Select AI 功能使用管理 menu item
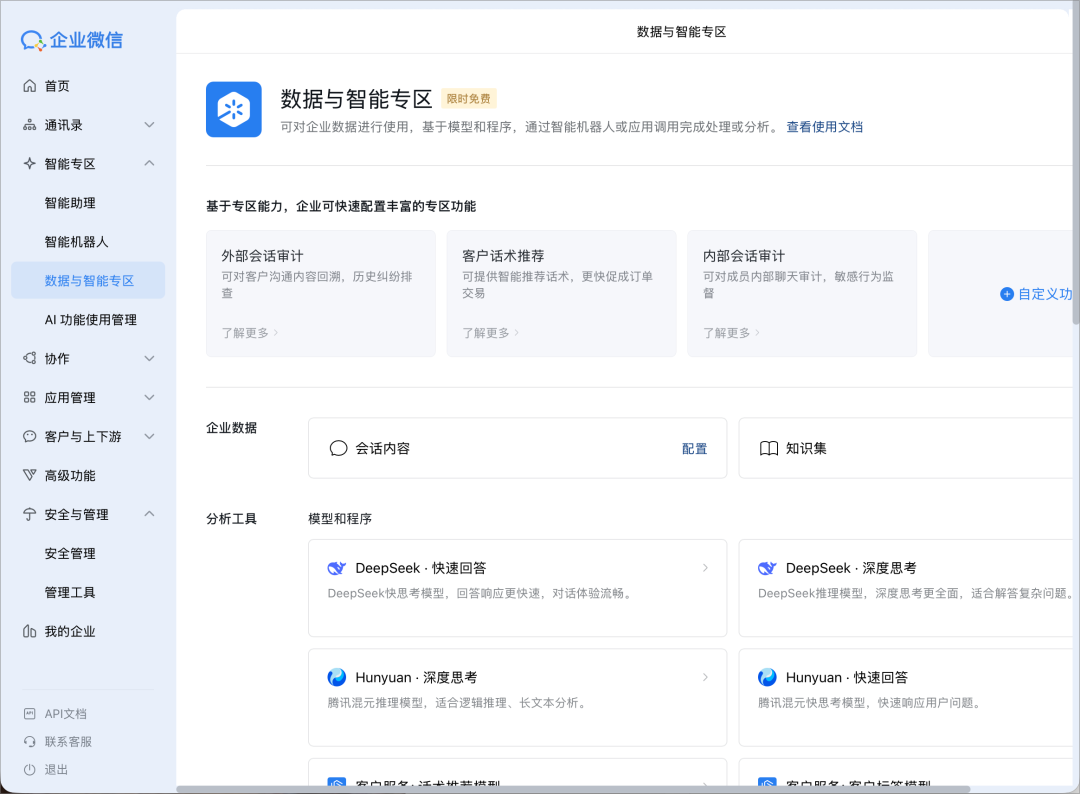This screenshot has width=1080, height=794. point(87,320)
